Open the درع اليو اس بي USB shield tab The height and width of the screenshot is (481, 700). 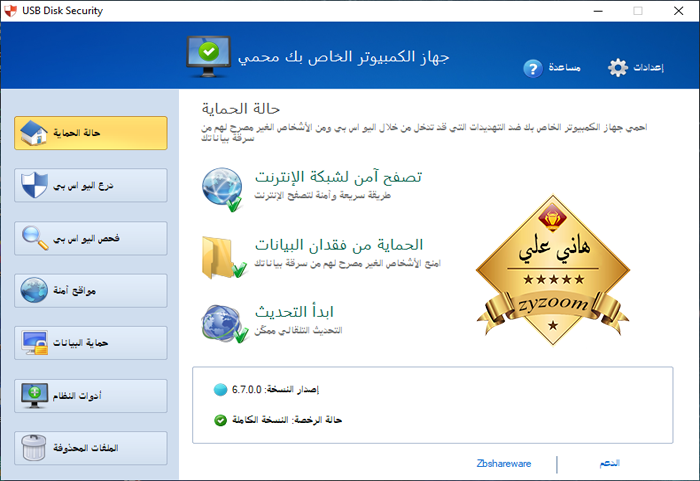click(91, 185)
